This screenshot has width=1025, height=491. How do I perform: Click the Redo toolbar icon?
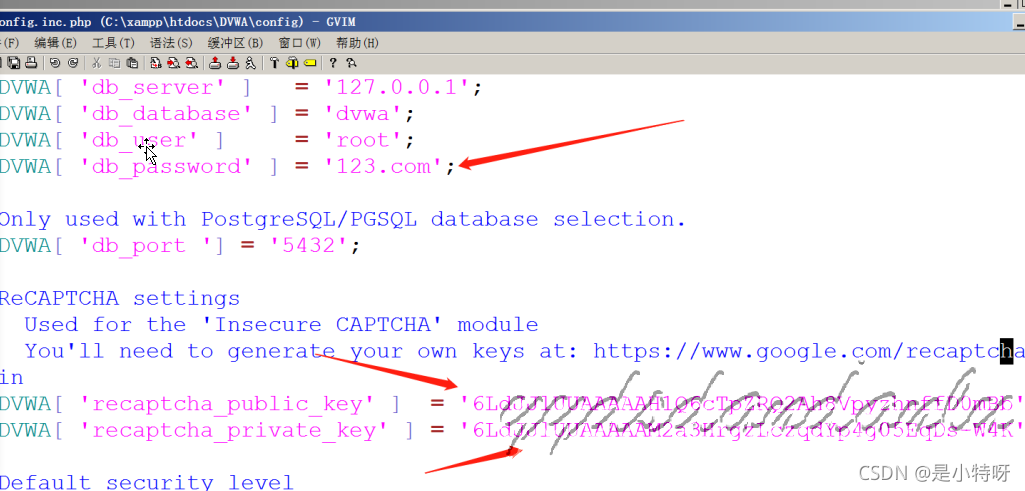[x=73, y=63]
